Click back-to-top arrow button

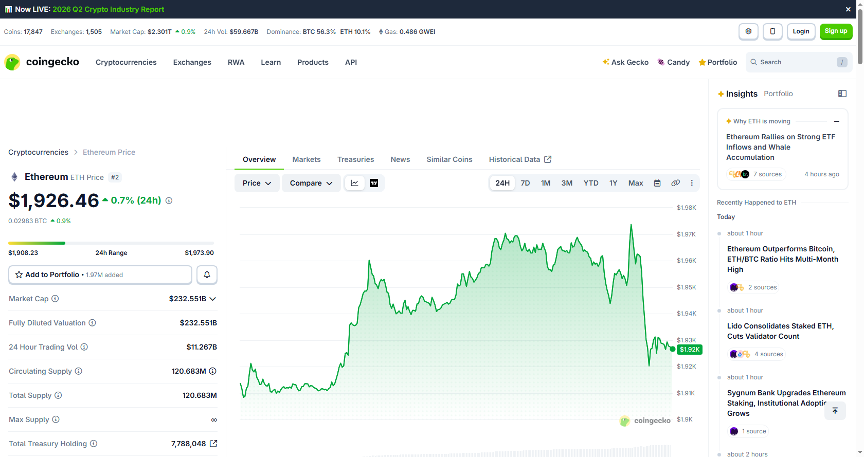pyautogui.click(x=835, y=410)
